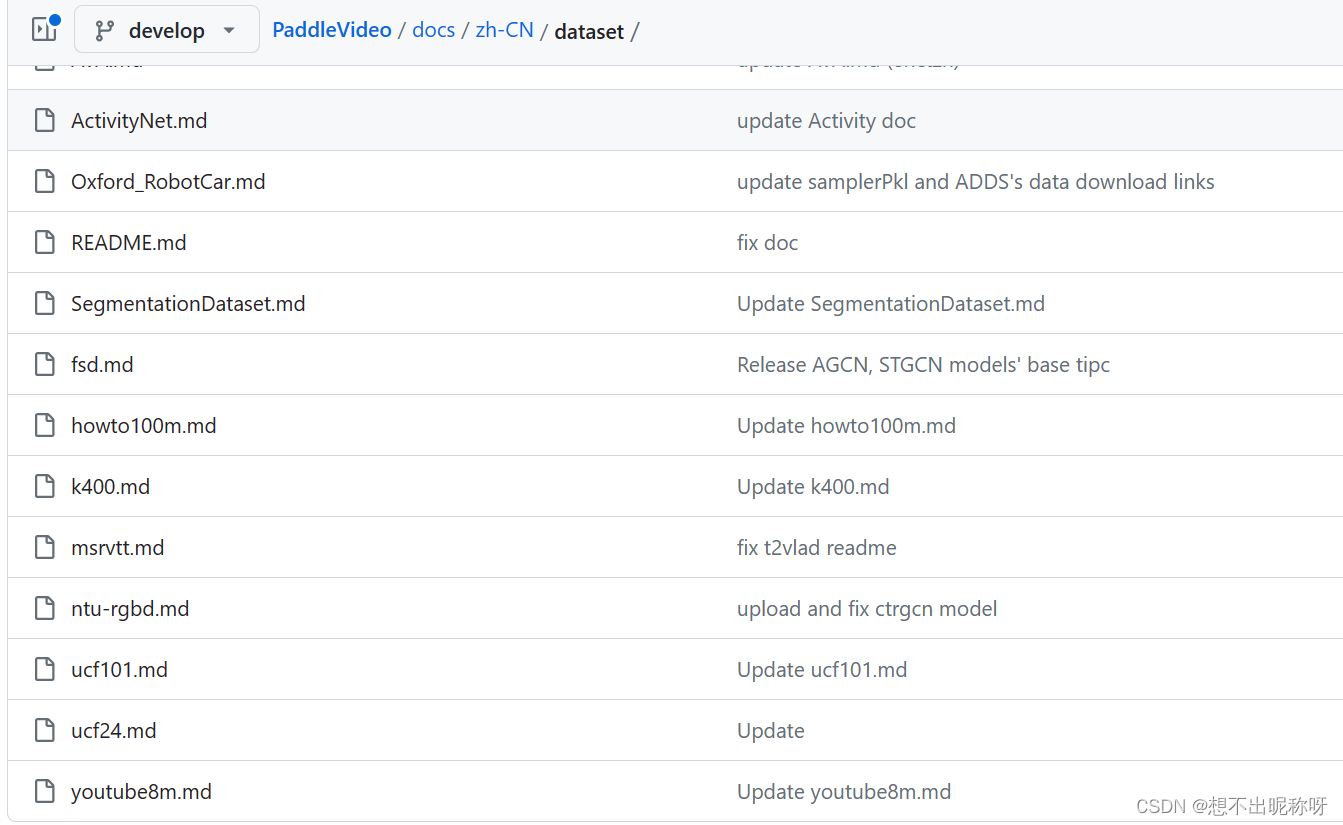View commit 'Update youtube8m.md'
Image resolution: width=1343 pixels, height=825 pixels.
click(x=844, y=792)
